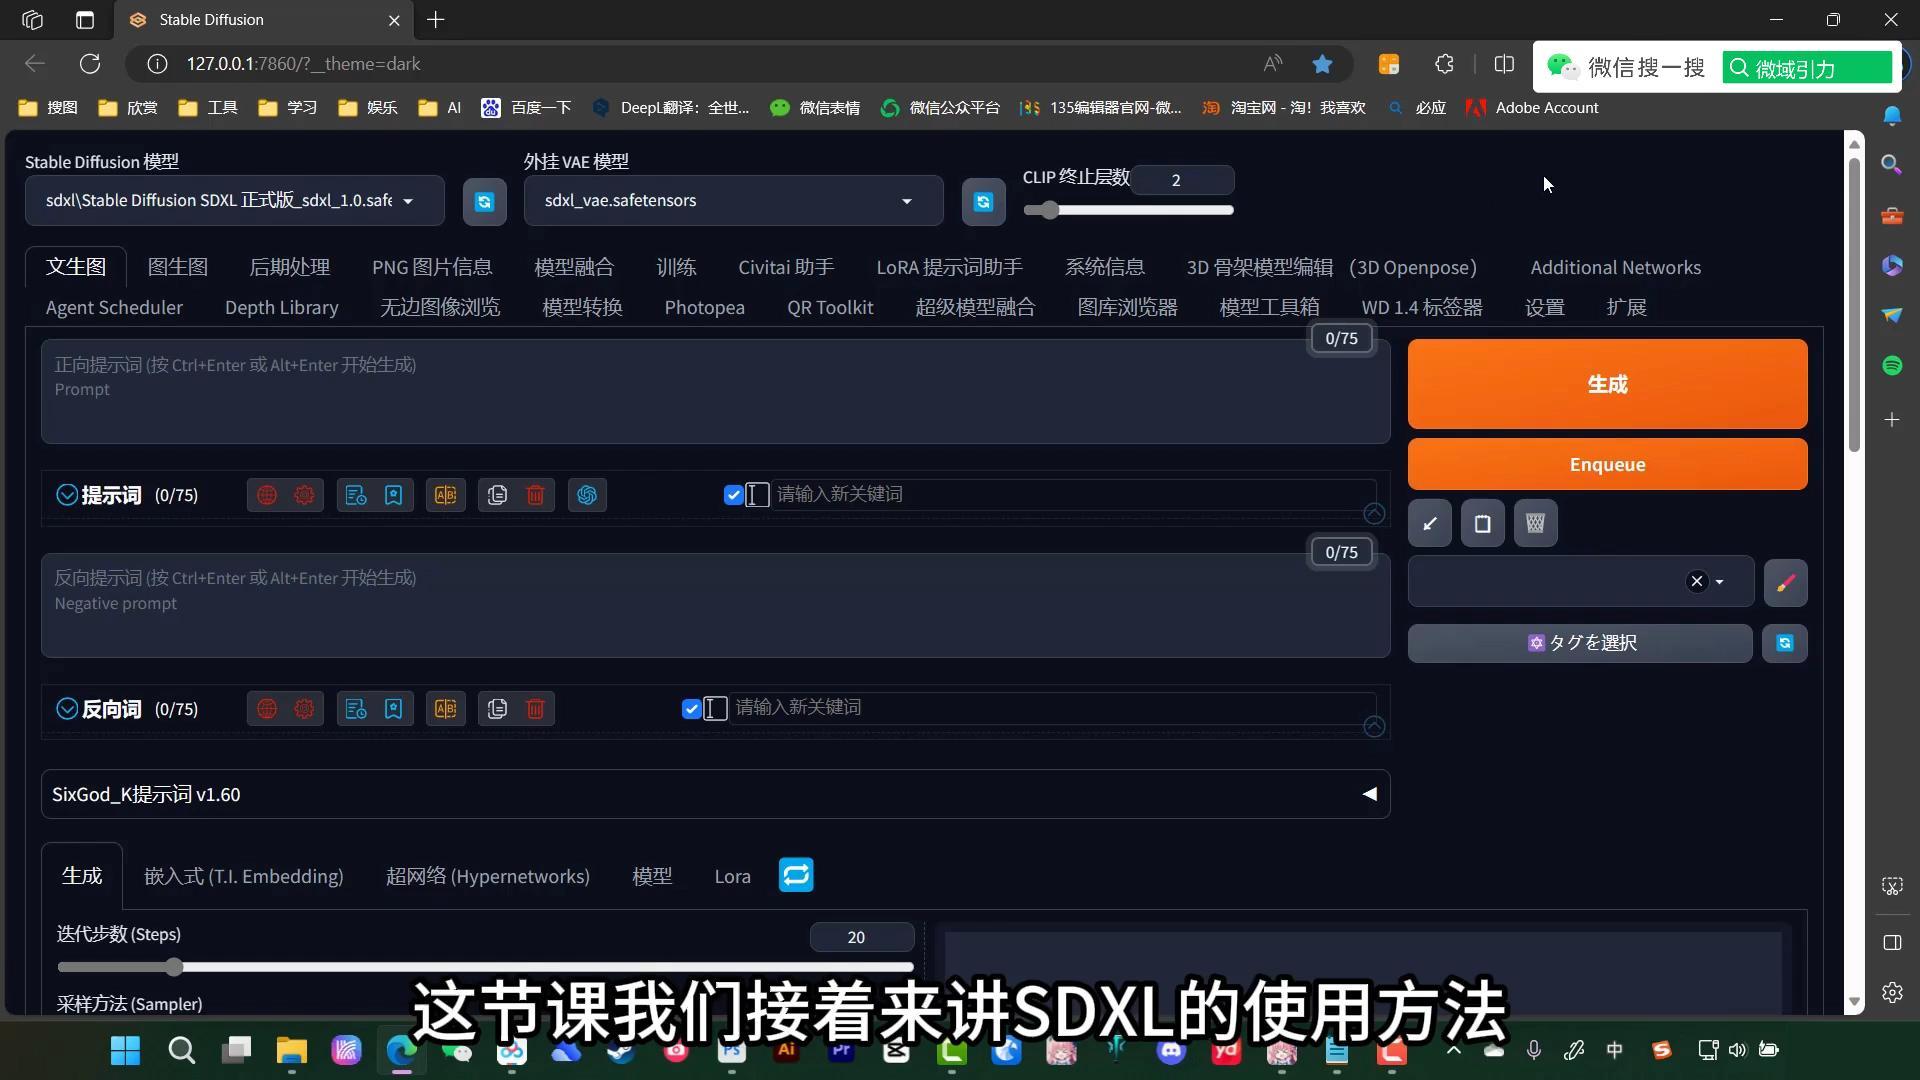Image resolution: width=1920 pixels, height=1080 pixels.
Task: Click the Enqueue button
Action: pyautogui.click(x=1607, y=464)
